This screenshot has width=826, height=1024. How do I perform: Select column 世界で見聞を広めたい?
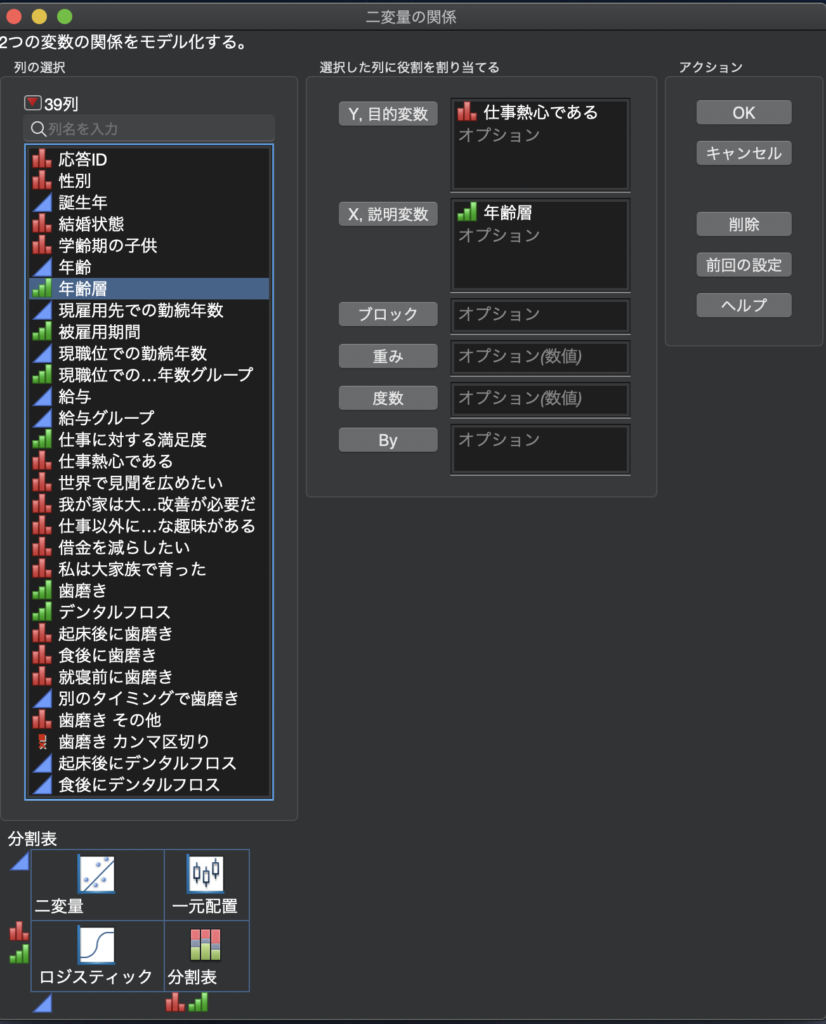[x=149, y=483]
